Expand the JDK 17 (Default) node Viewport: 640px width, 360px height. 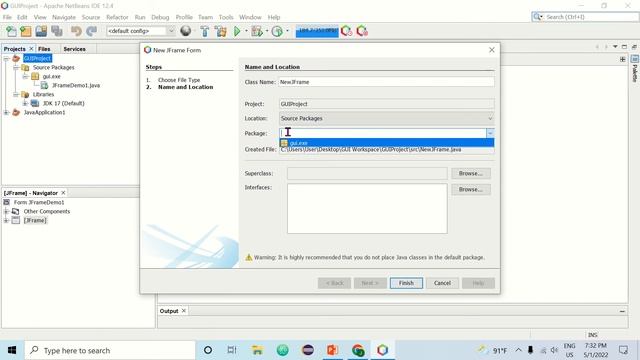(25, 104)
